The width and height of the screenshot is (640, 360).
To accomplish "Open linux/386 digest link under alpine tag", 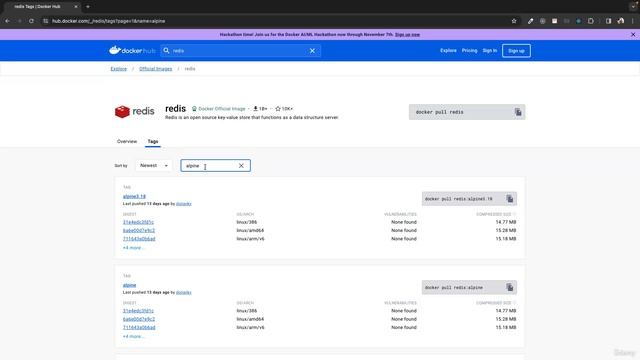I will (138, 311).
